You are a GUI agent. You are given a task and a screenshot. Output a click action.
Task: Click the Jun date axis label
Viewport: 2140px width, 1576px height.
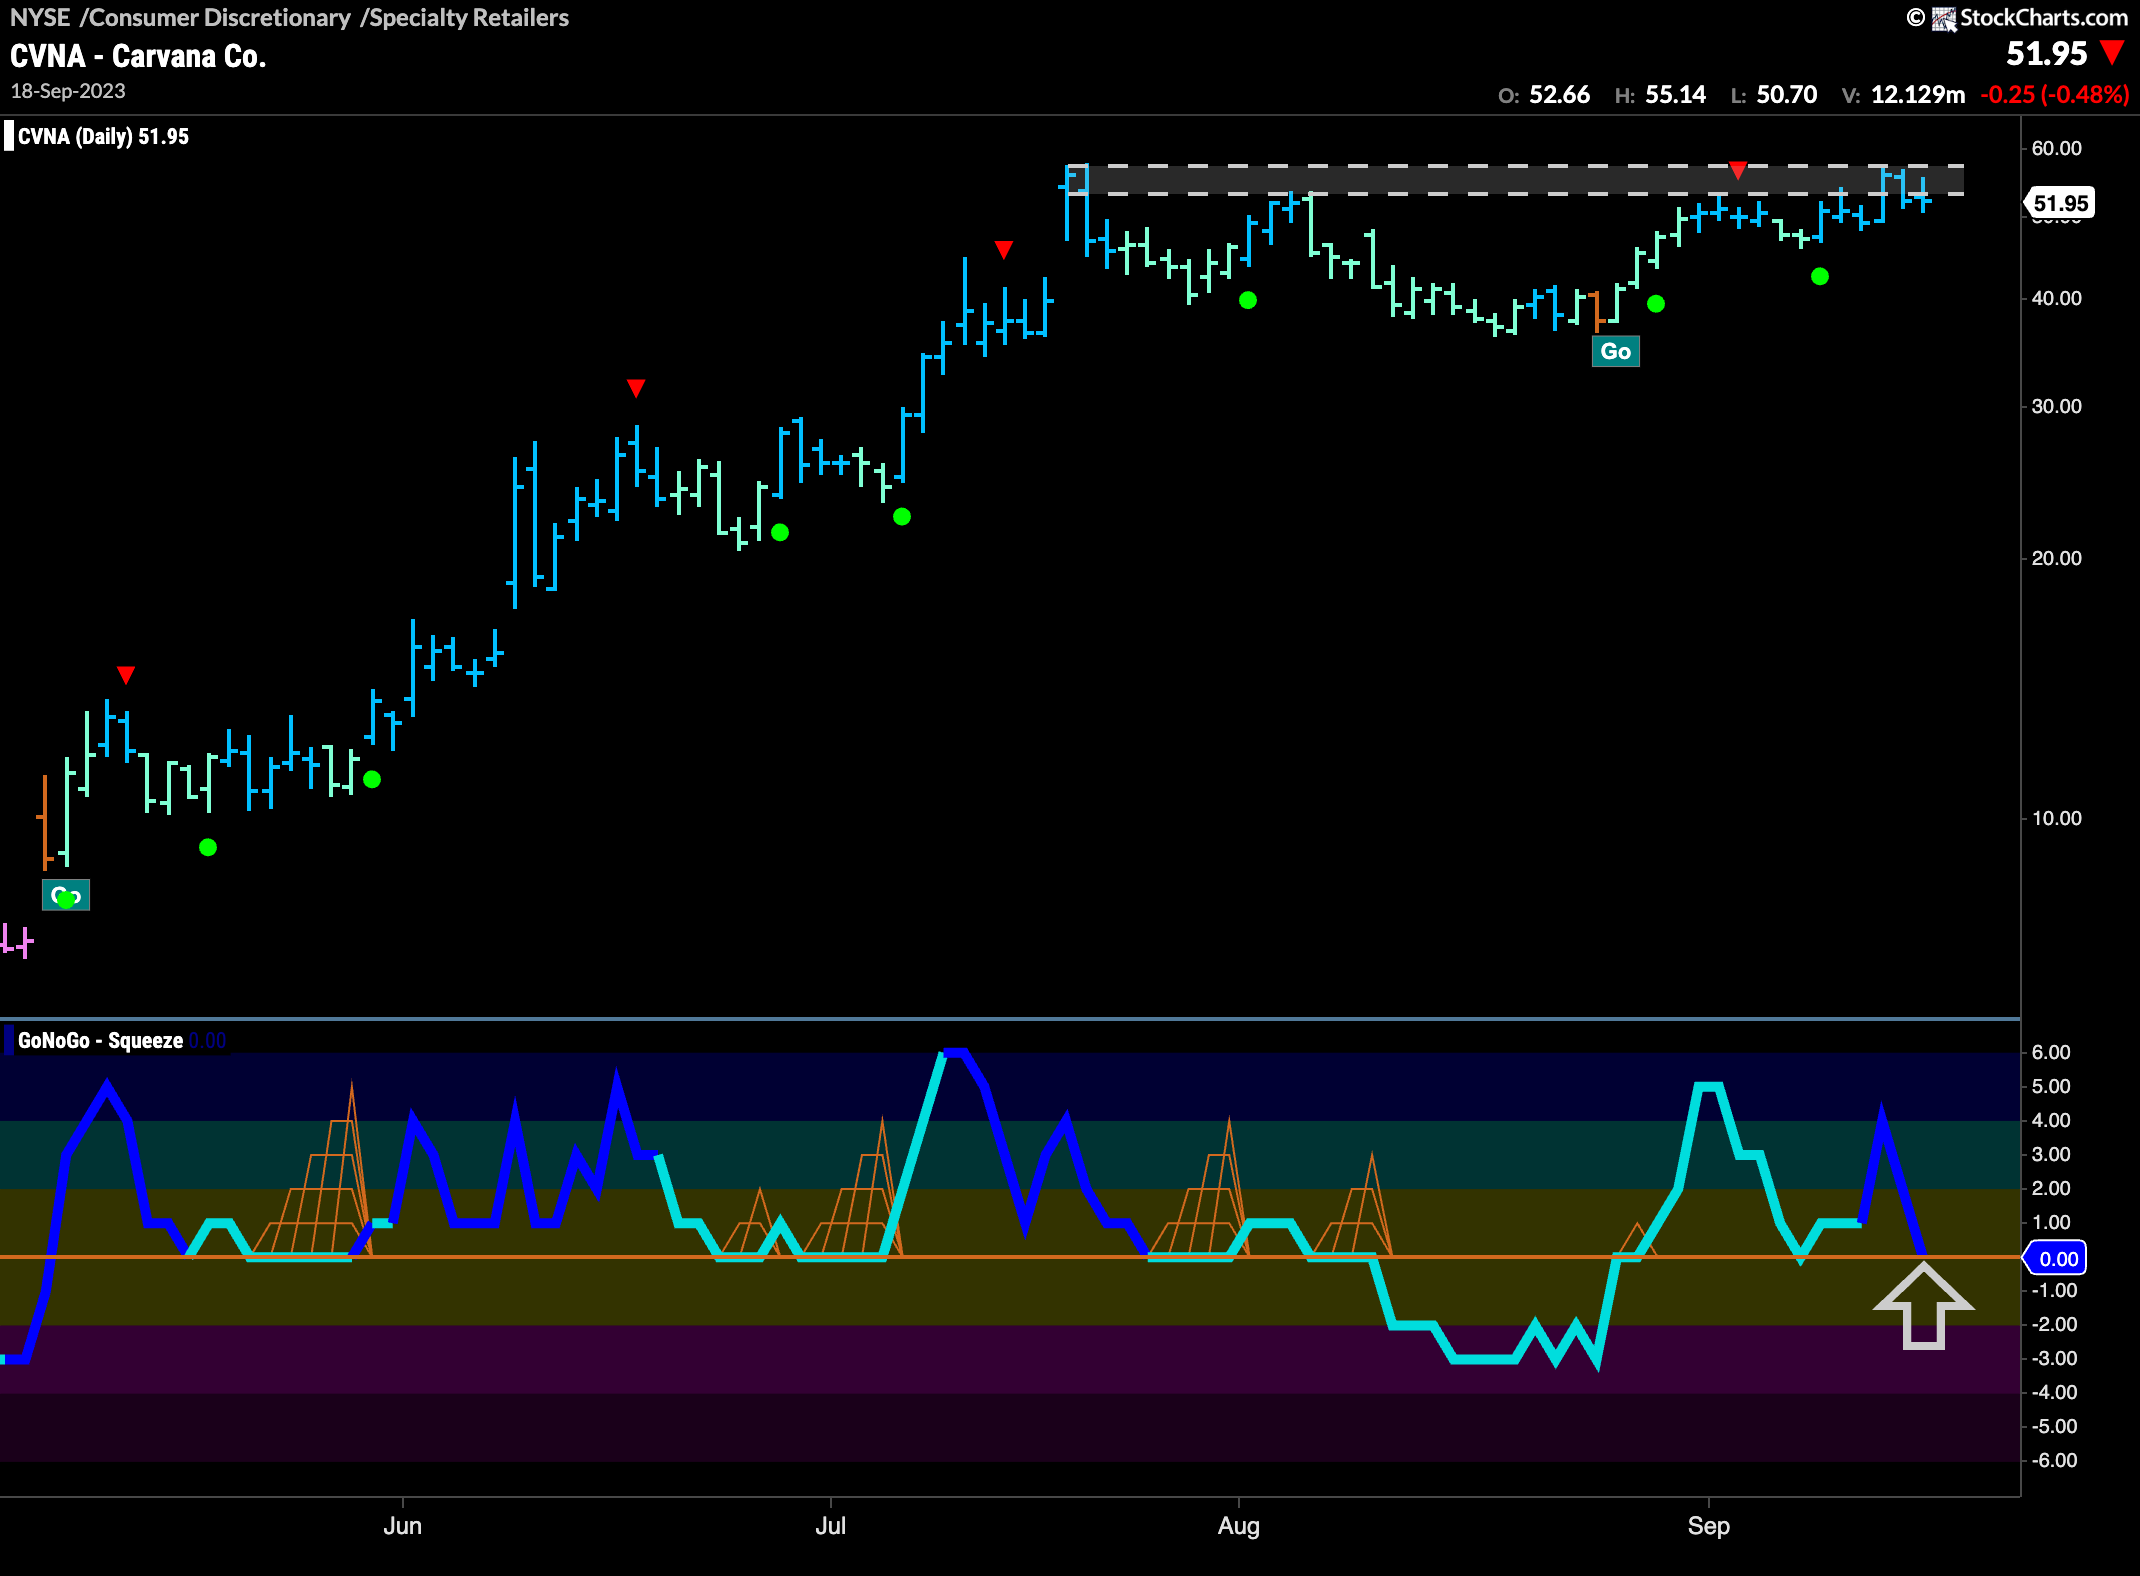coord(403,1526)
